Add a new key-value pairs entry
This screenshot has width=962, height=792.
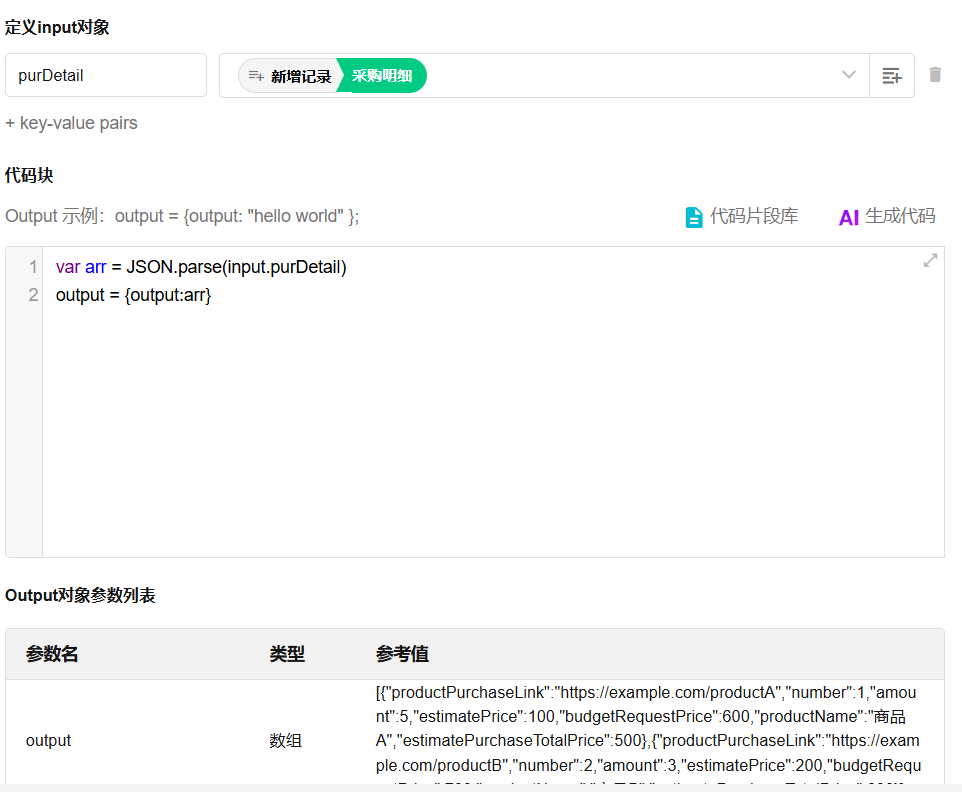pos(71,123)
